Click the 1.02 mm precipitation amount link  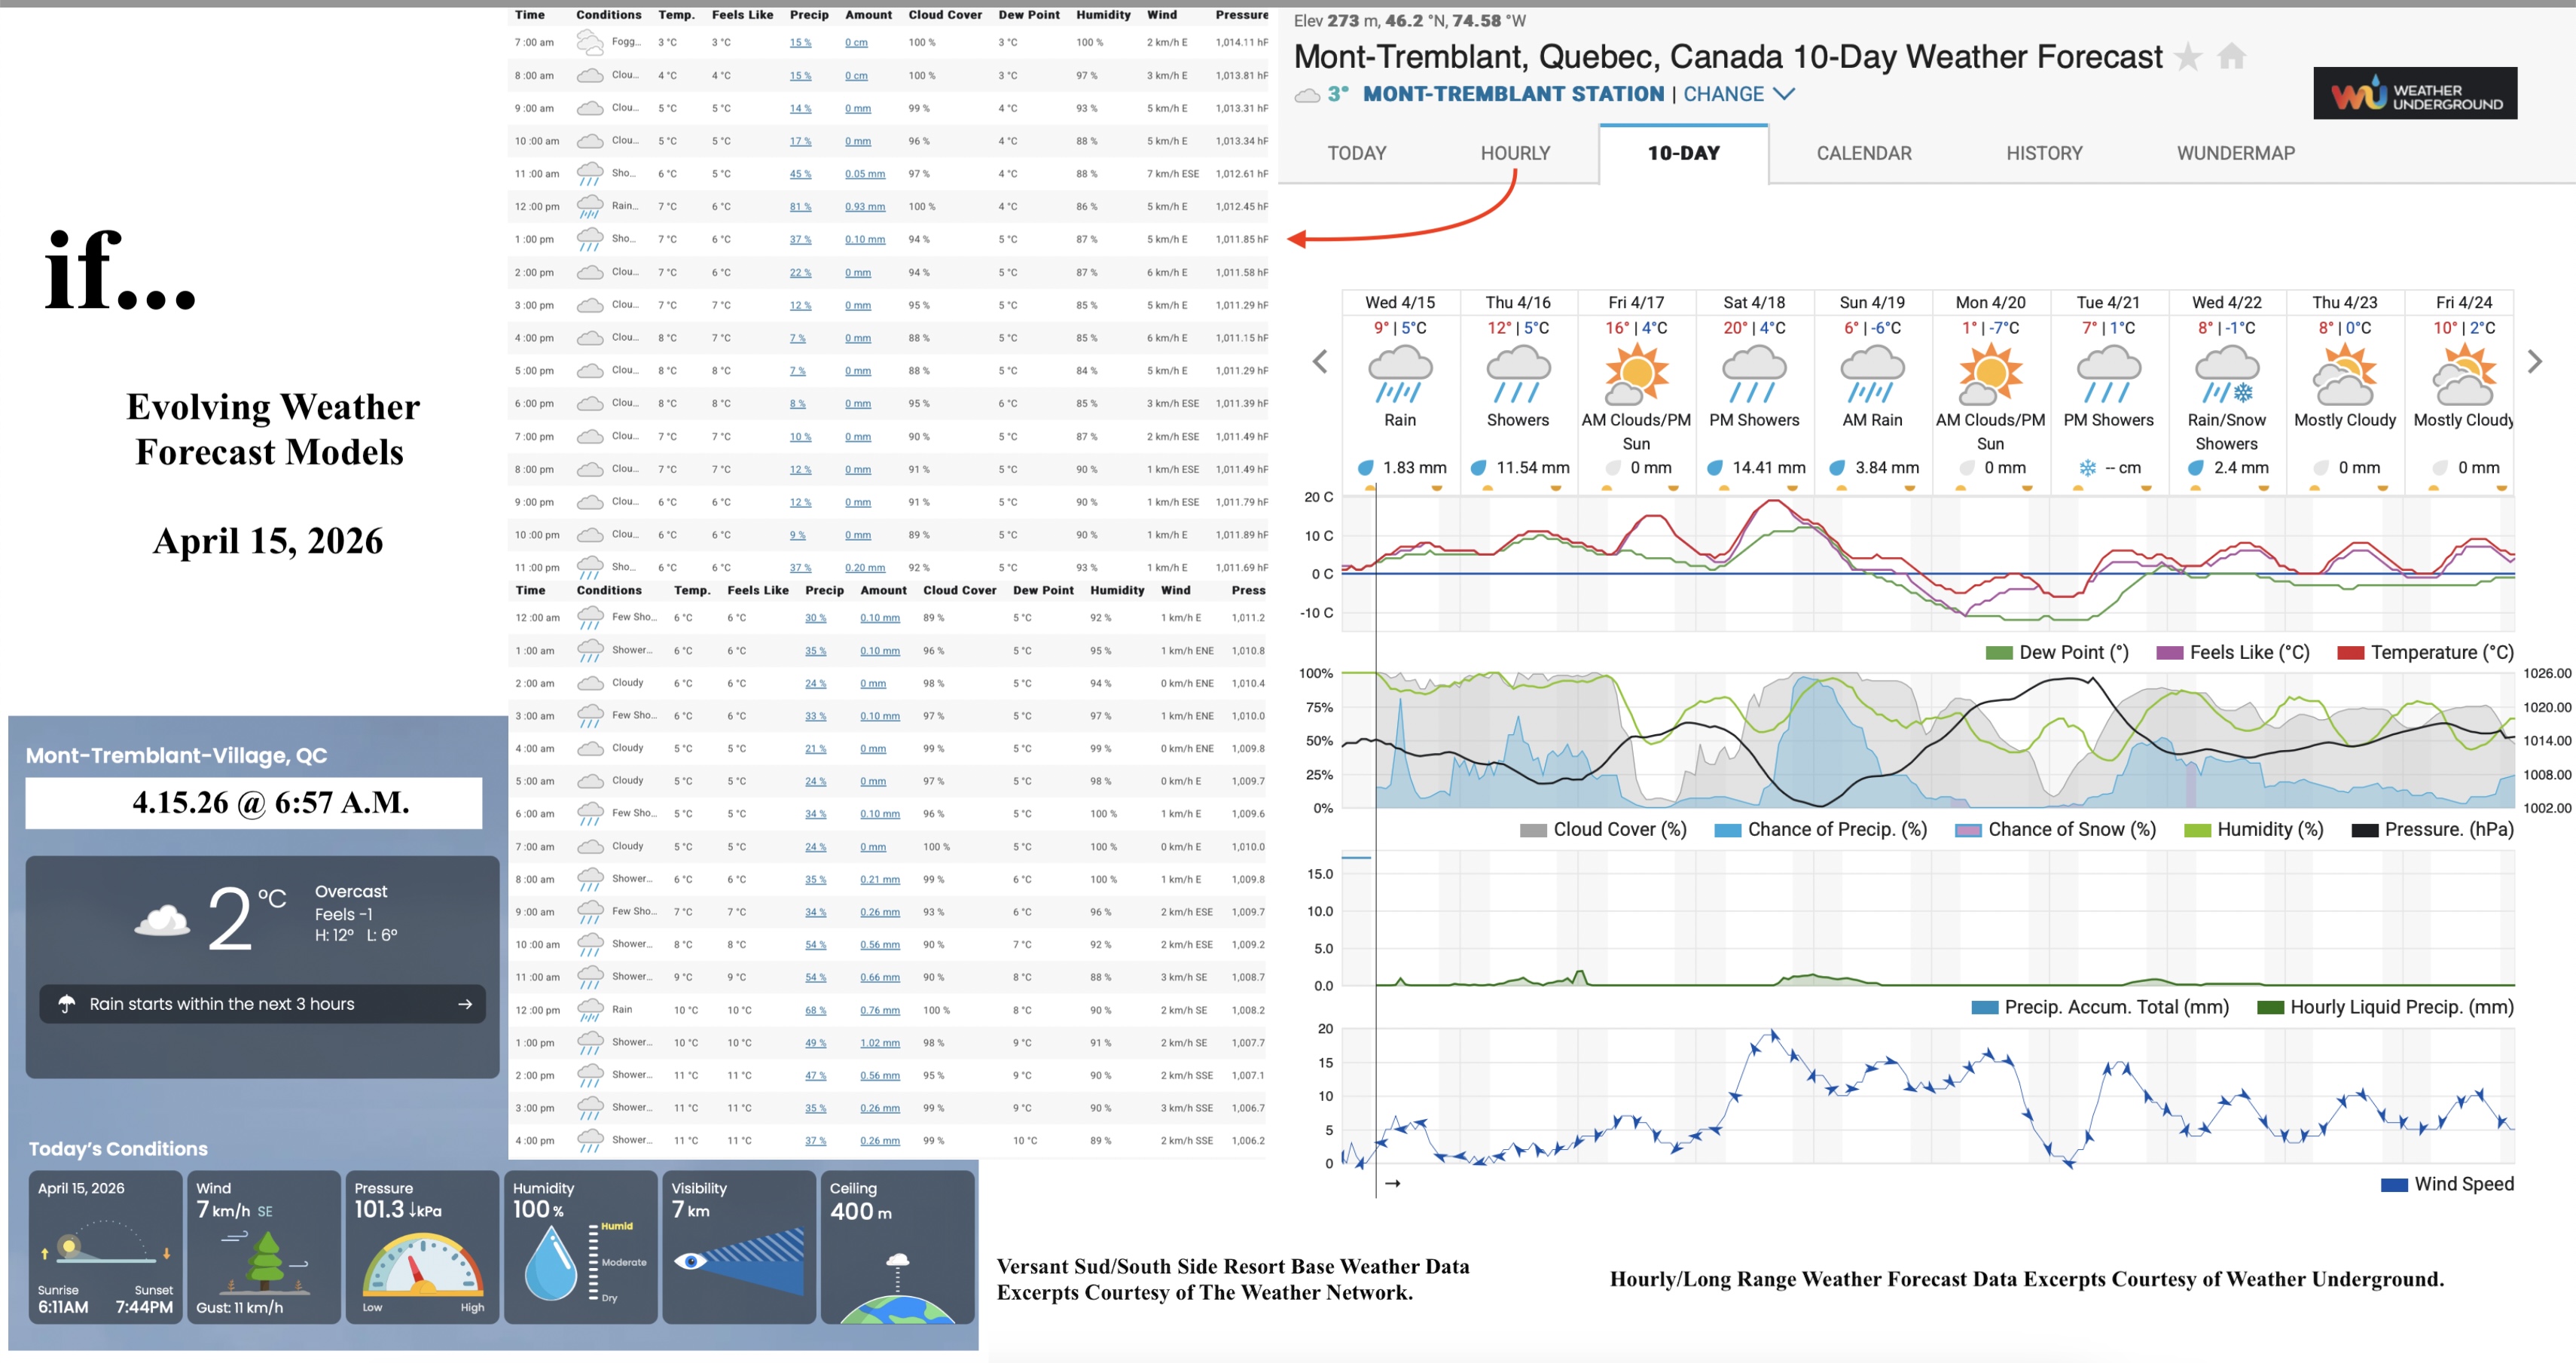coord(879,1042)
